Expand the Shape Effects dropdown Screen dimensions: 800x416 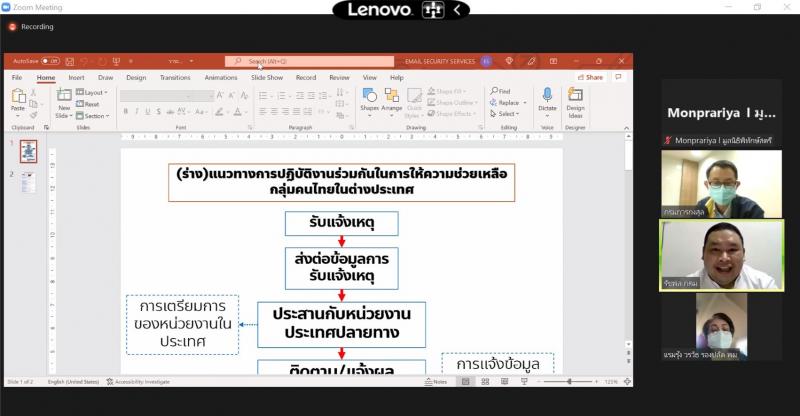coord(452,114)
